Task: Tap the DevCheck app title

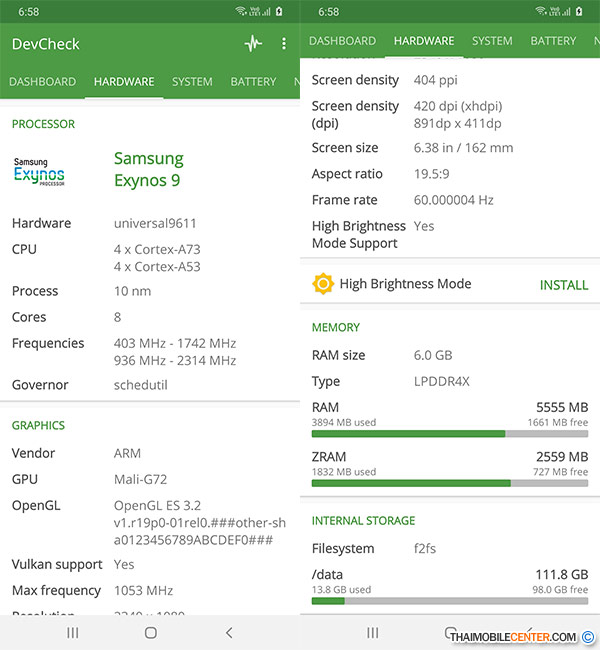Action: (46, 44)
